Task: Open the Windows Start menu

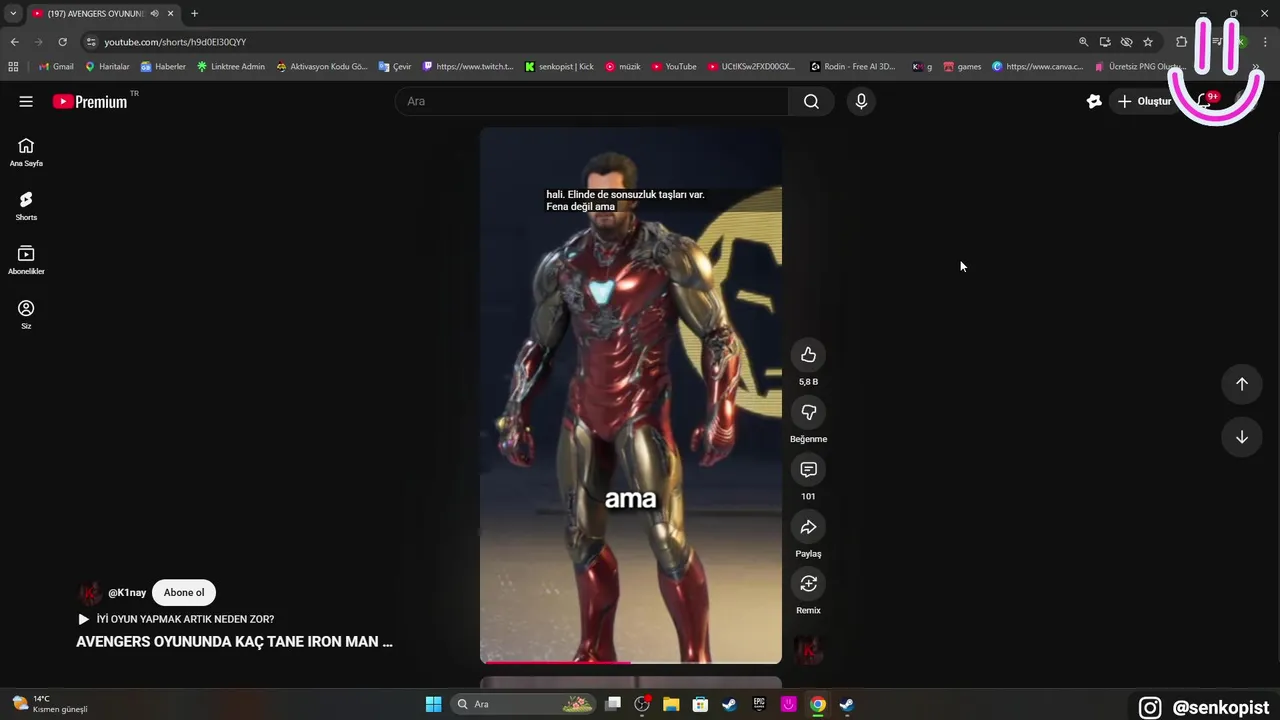Action: 433,704
